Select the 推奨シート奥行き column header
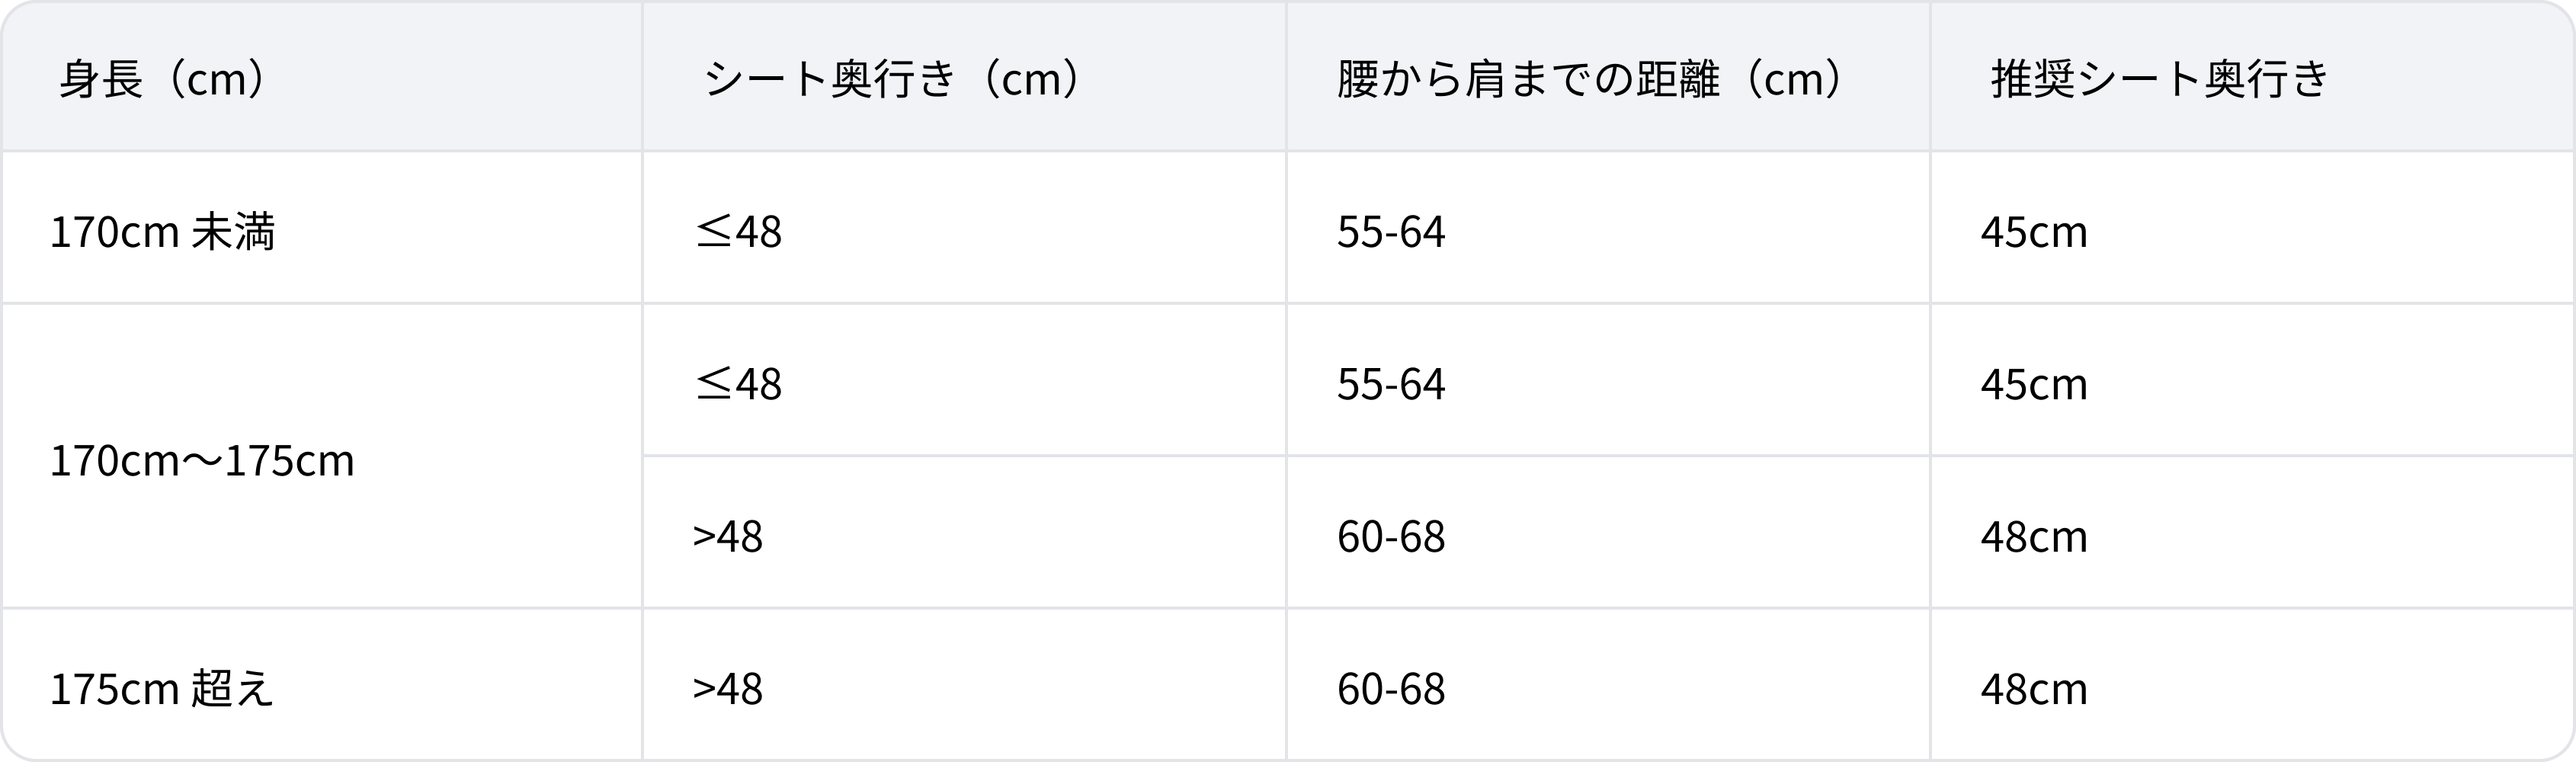Viewport: 2576px width, 762px height. pyautogui.click(x=2160, y=79)
